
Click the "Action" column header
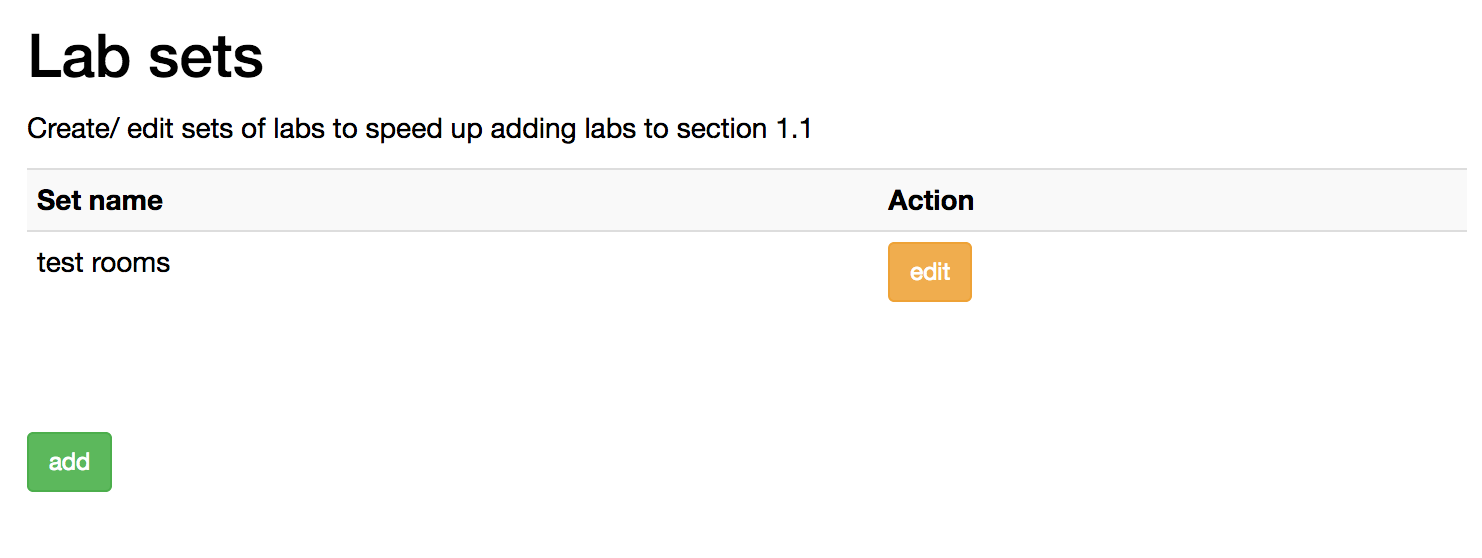(x=930, y=200)
